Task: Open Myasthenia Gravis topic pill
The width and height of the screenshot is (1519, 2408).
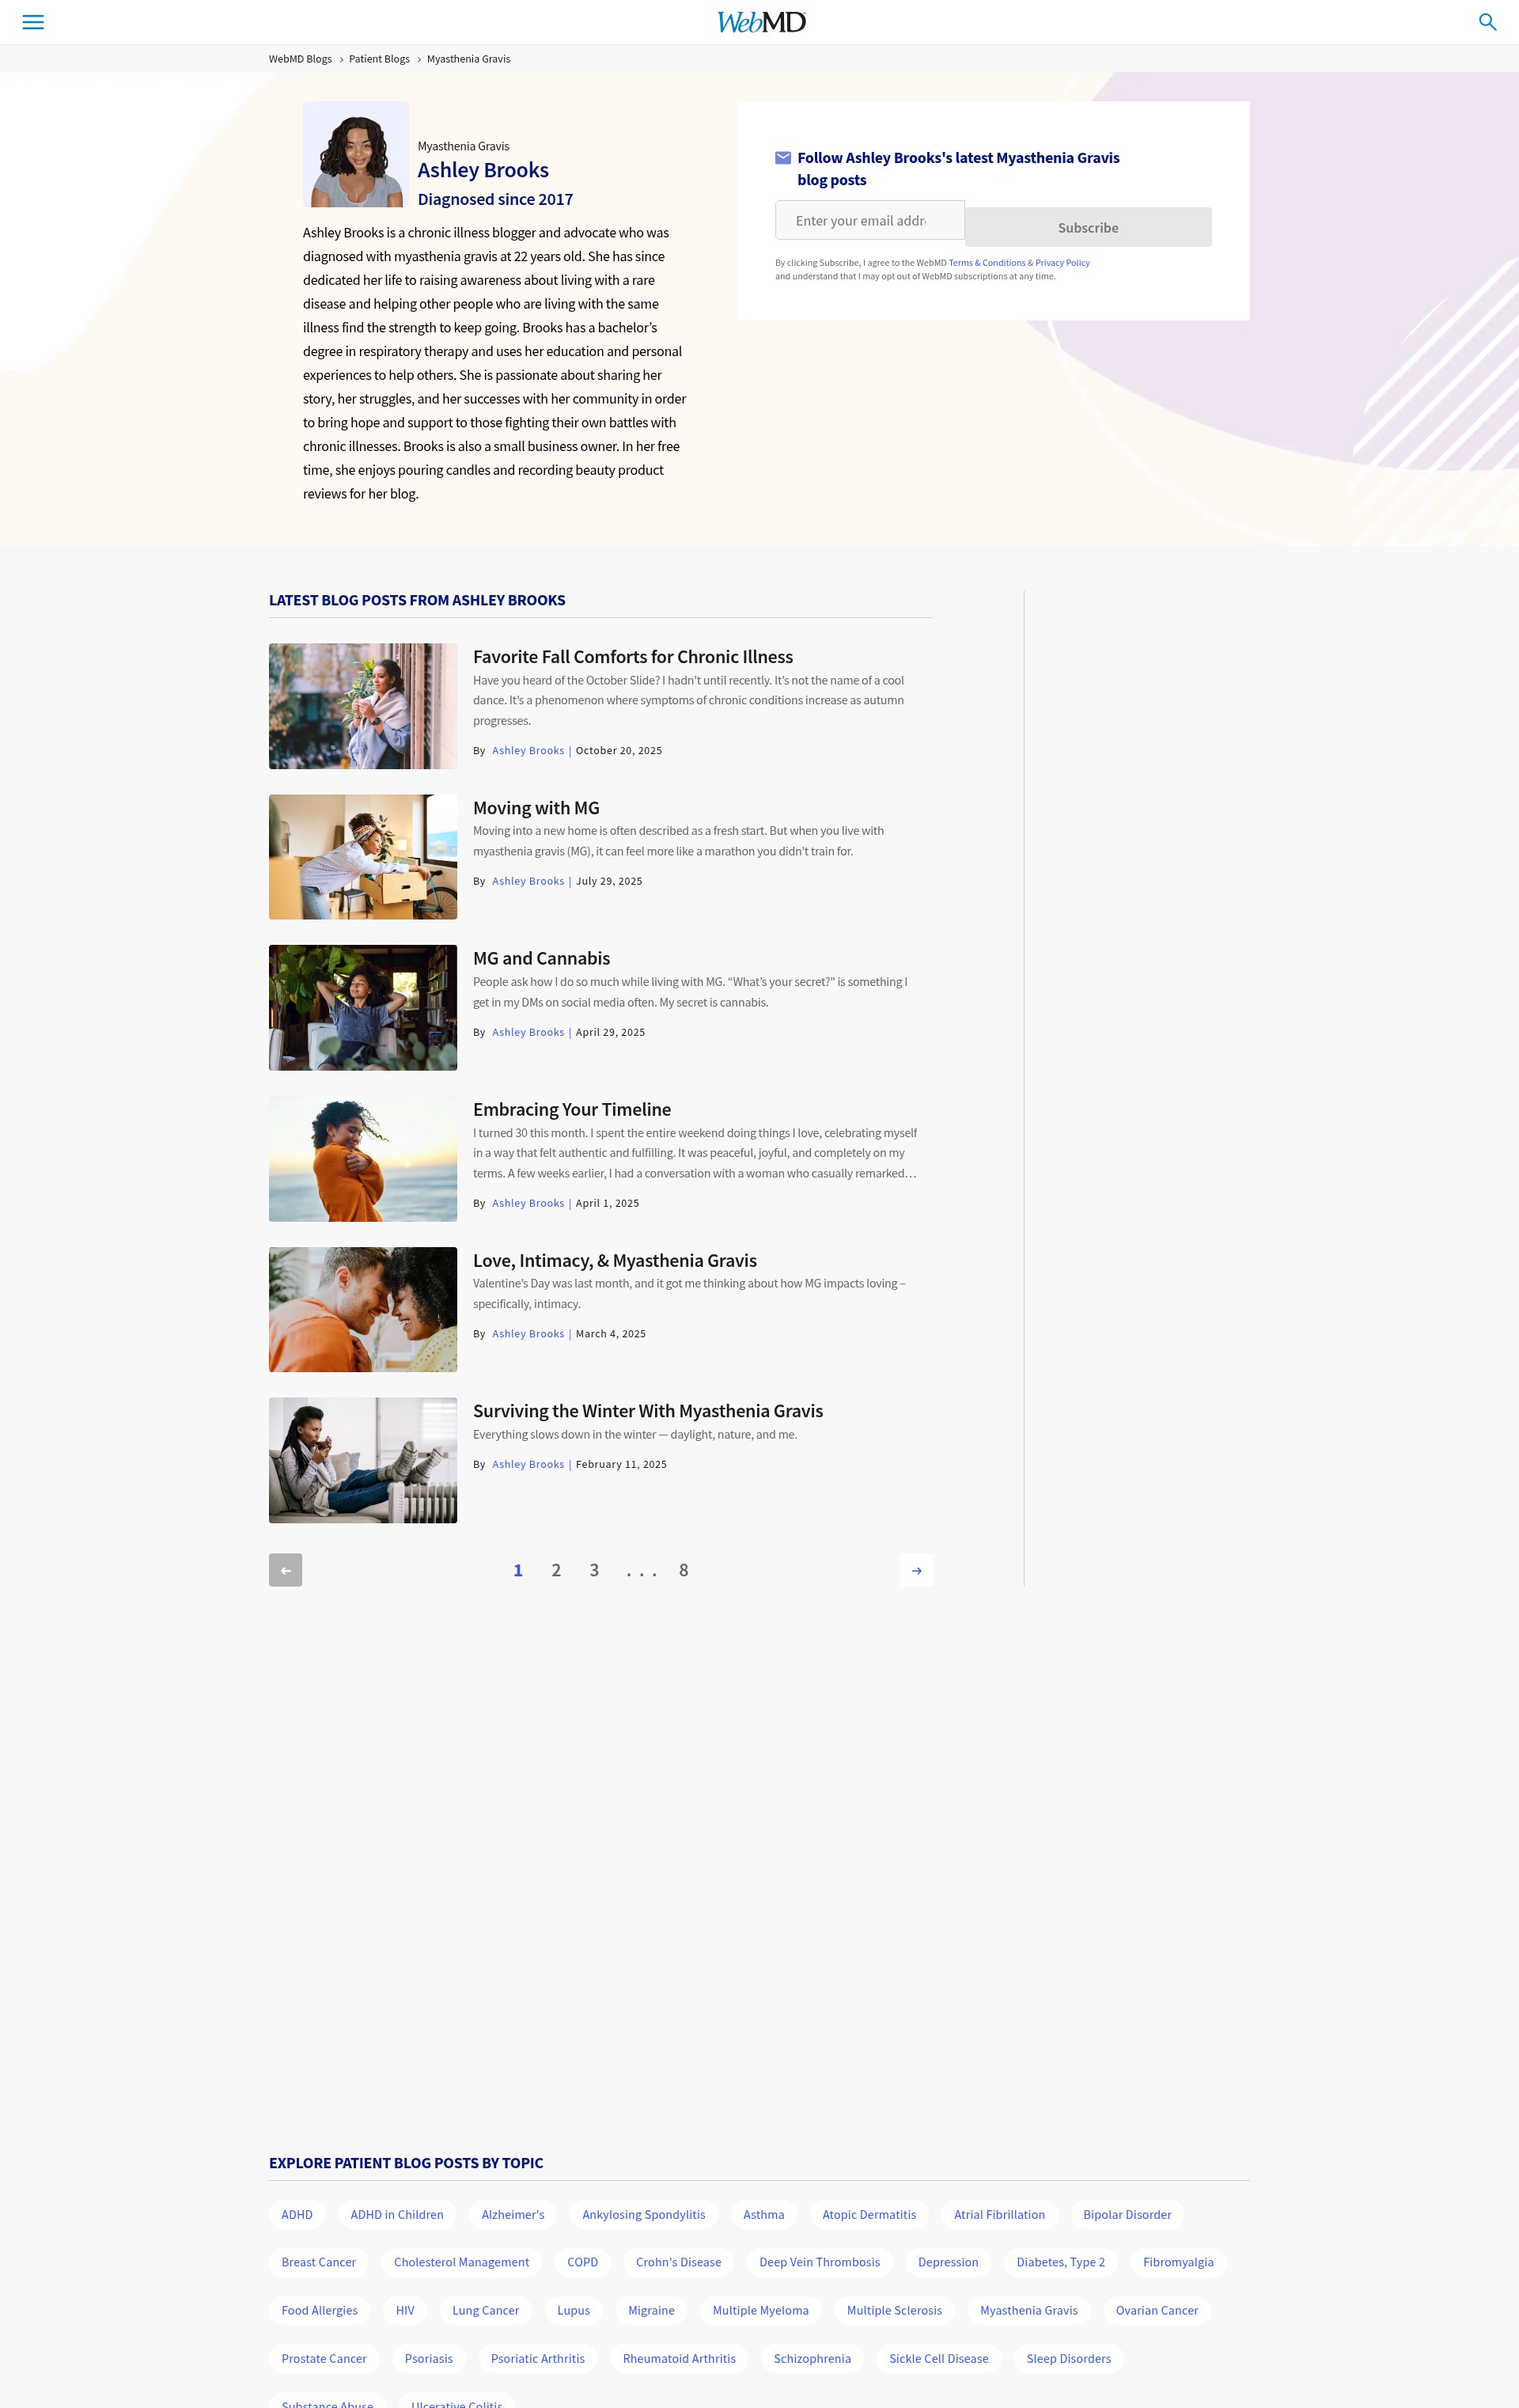Action: pos(1029,2310)
